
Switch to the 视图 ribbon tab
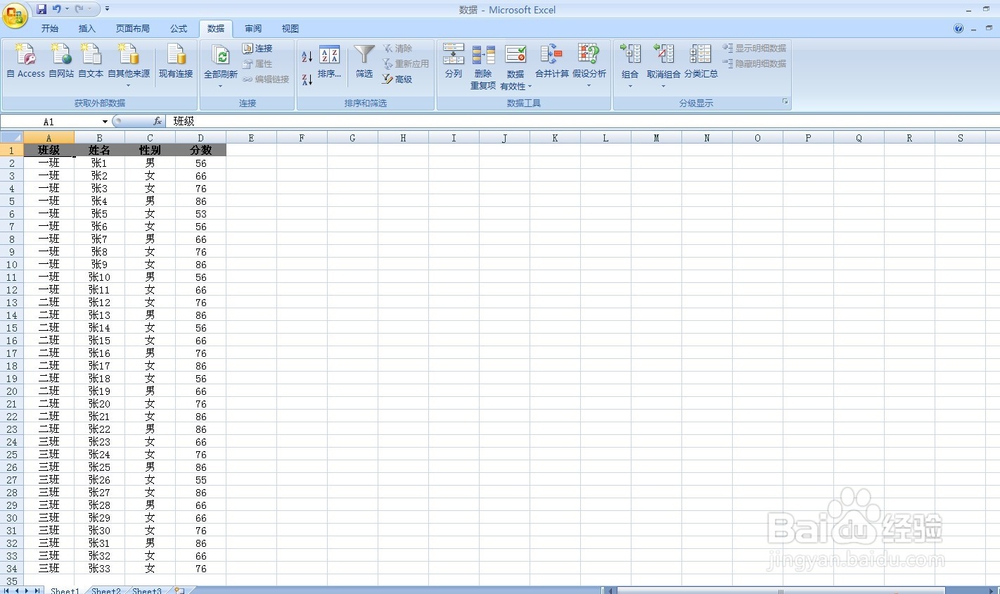point(290,29)
